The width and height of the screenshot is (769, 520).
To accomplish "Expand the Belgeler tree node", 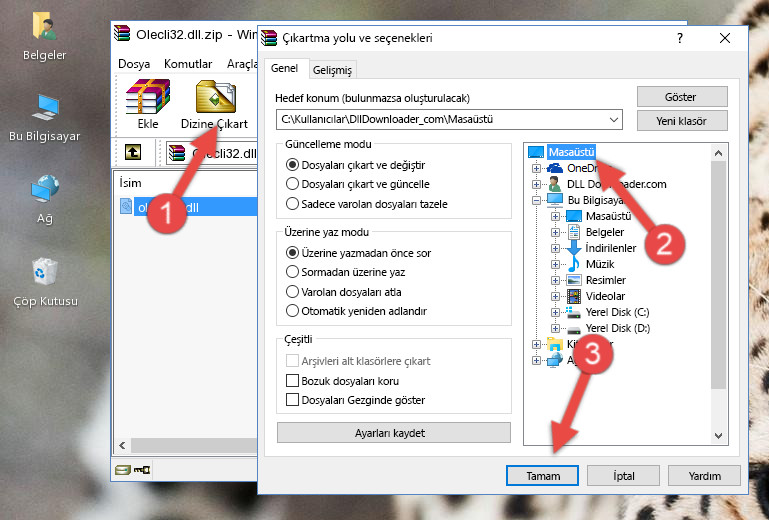I will [555, 232].
